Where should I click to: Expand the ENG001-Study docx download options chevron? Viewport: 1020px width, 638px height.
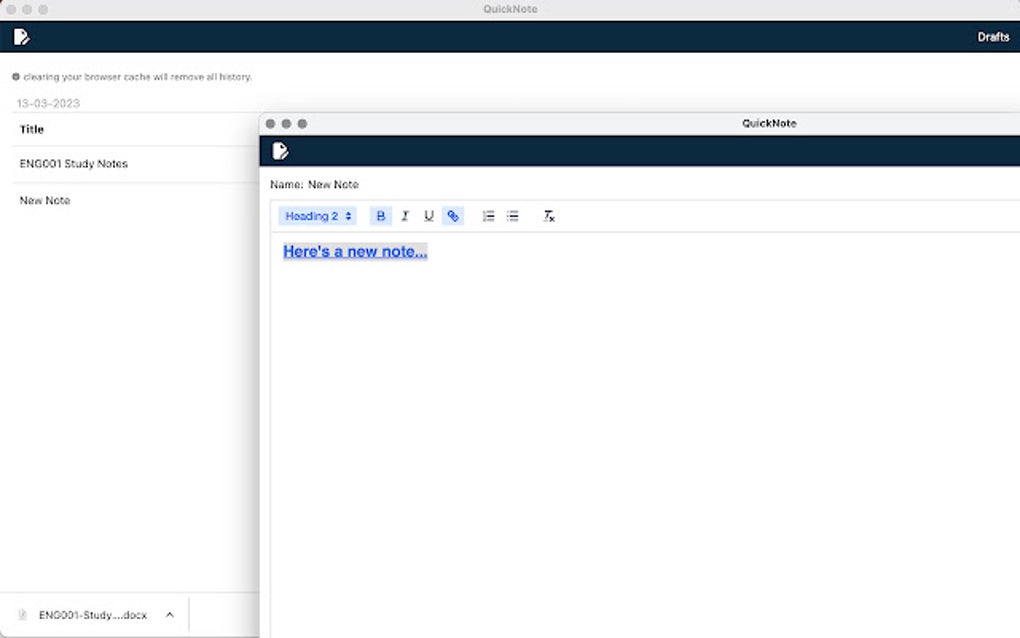pyautogui.click(x=169, y=614)
